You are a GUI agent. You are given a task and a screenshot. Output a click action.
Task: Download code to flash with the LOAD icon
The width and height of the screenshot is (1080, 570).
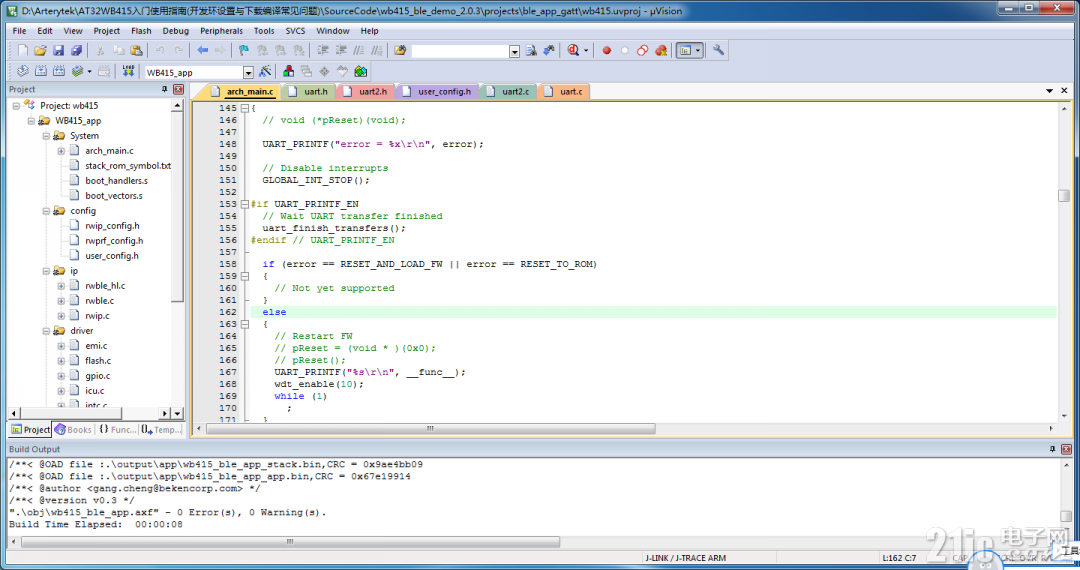pyautogui.click(x=128, y=71)
